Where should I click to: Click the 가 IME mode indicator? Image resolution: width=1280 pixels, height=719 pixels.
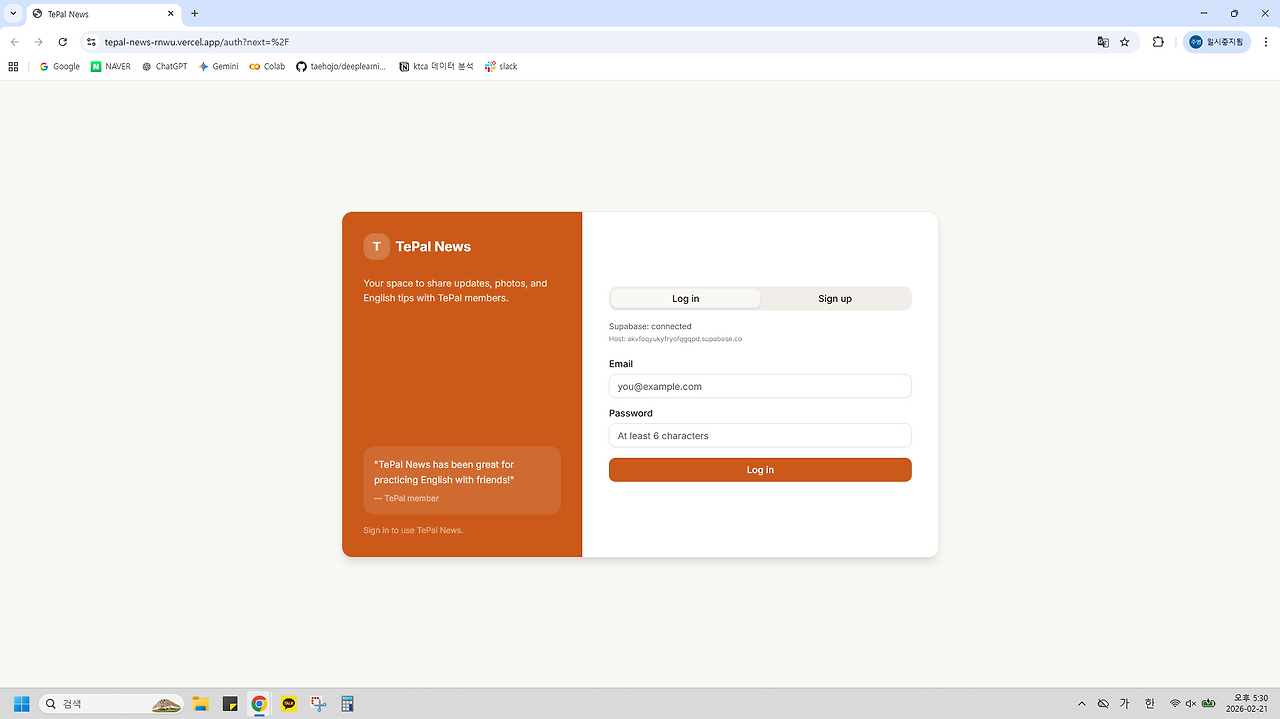coord(1125,704)
